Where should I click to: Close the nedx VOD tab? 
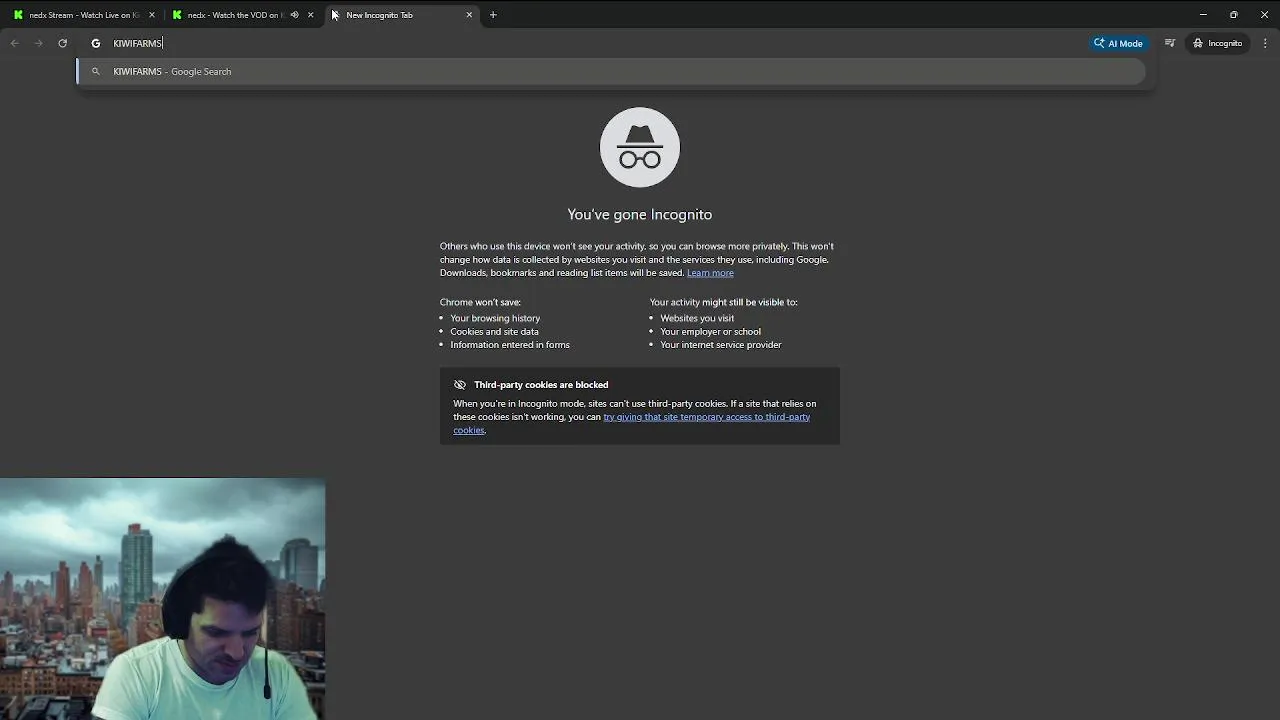(x=311, y=15)
